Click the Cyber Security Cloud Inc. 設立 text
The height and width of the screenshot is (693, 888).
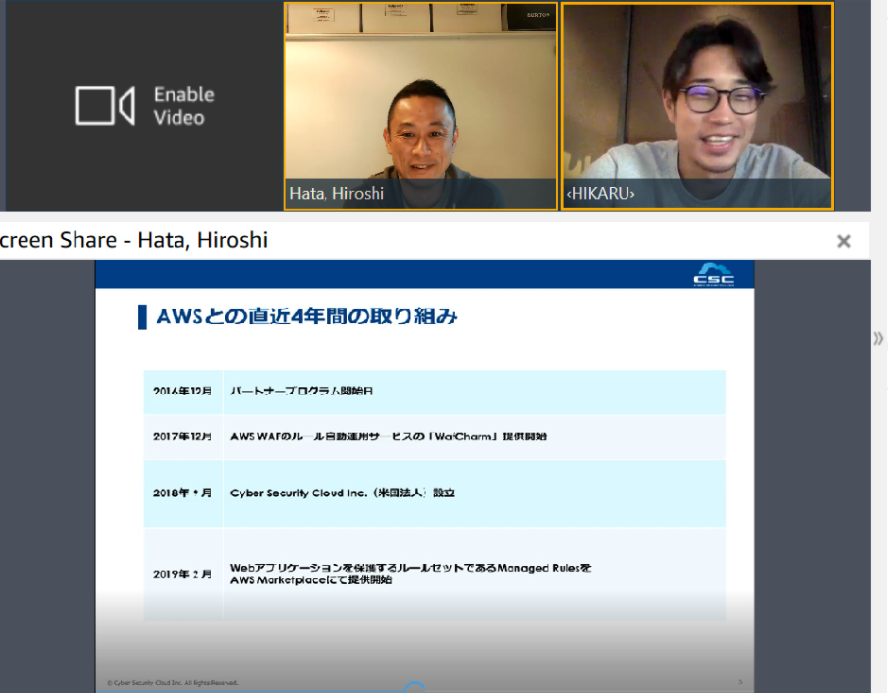coord(342,493)
